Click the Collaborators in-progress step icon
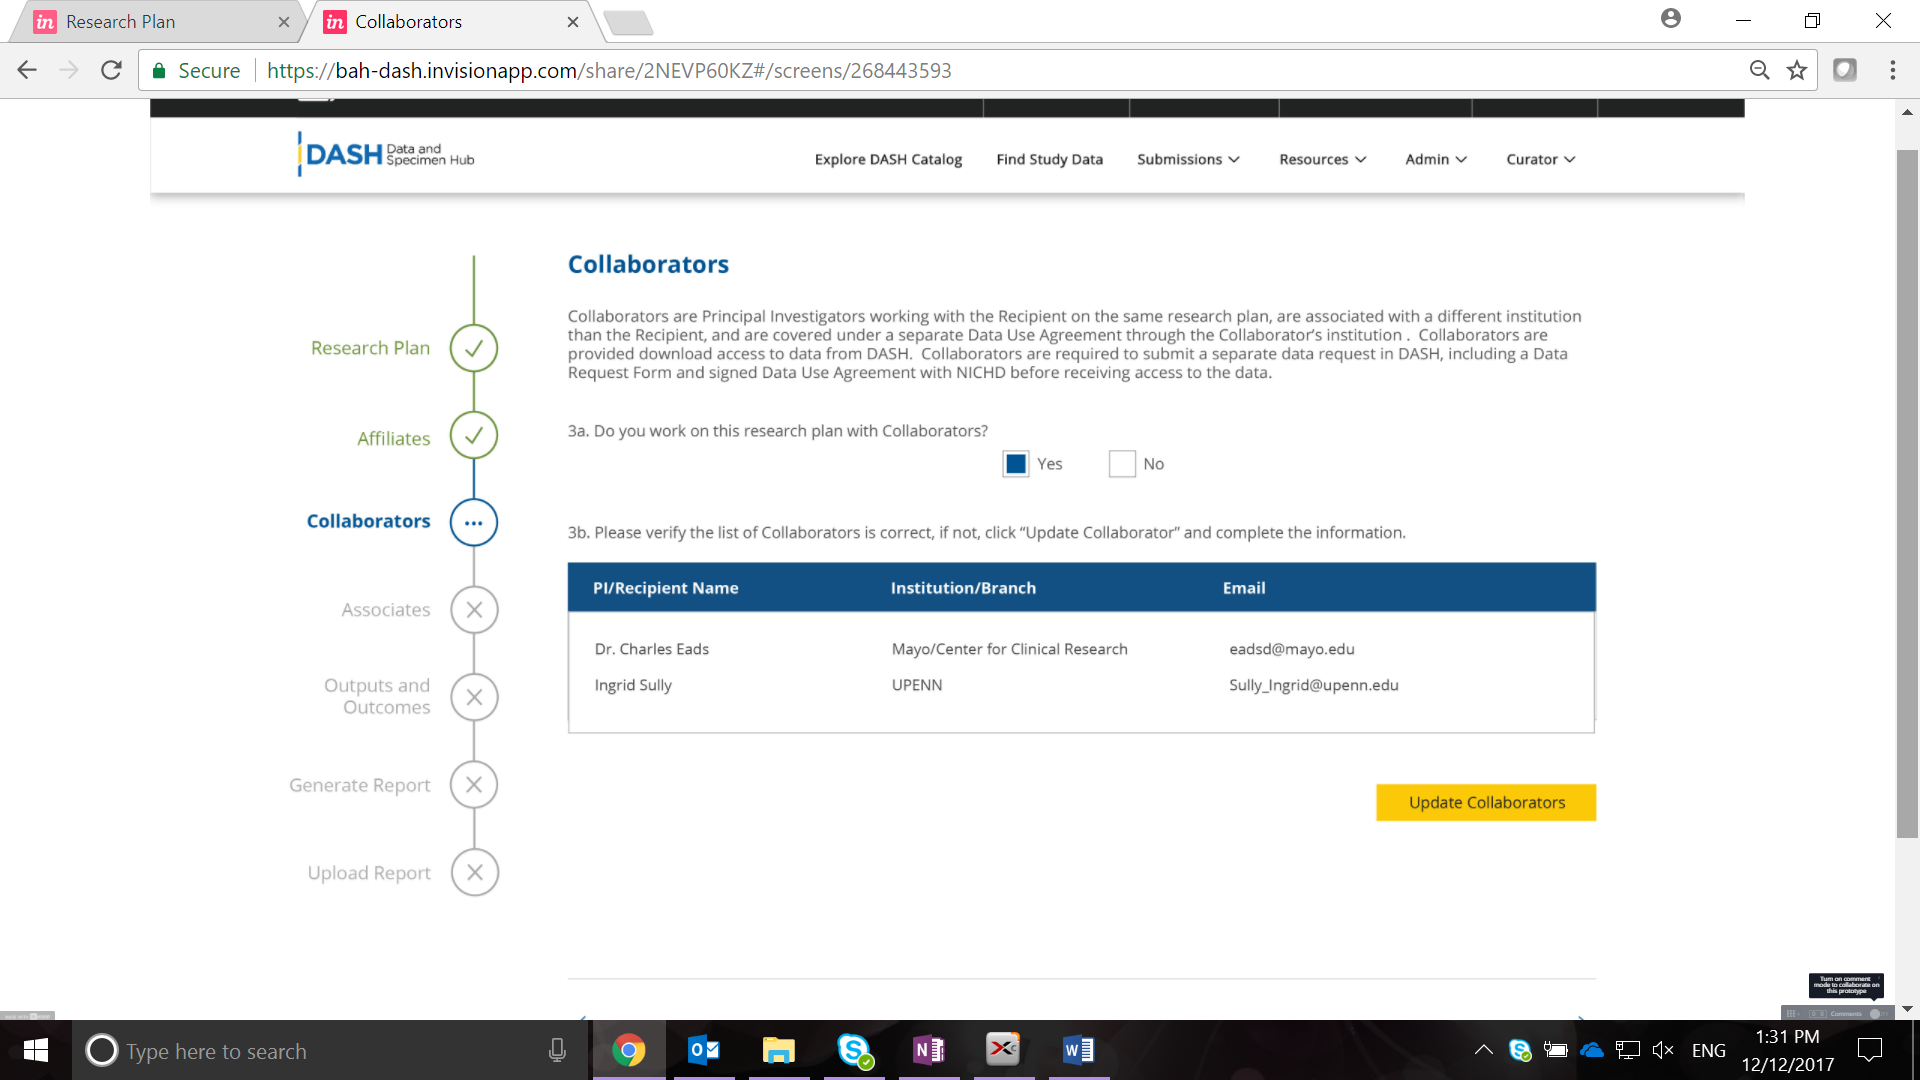 (474, 522)
